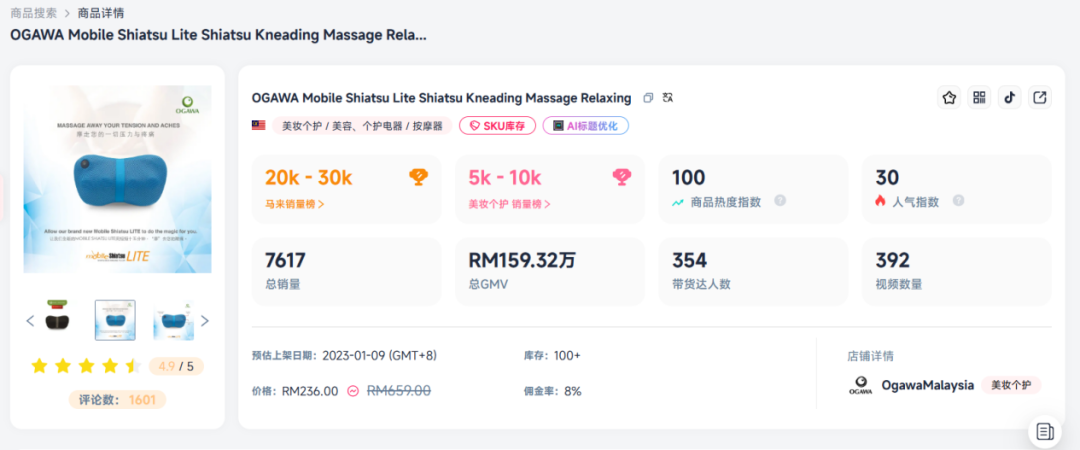The width and height of the screenshot is (1080, 450).
Task: Click the TikTok icon button
Action: point(1010,98)
